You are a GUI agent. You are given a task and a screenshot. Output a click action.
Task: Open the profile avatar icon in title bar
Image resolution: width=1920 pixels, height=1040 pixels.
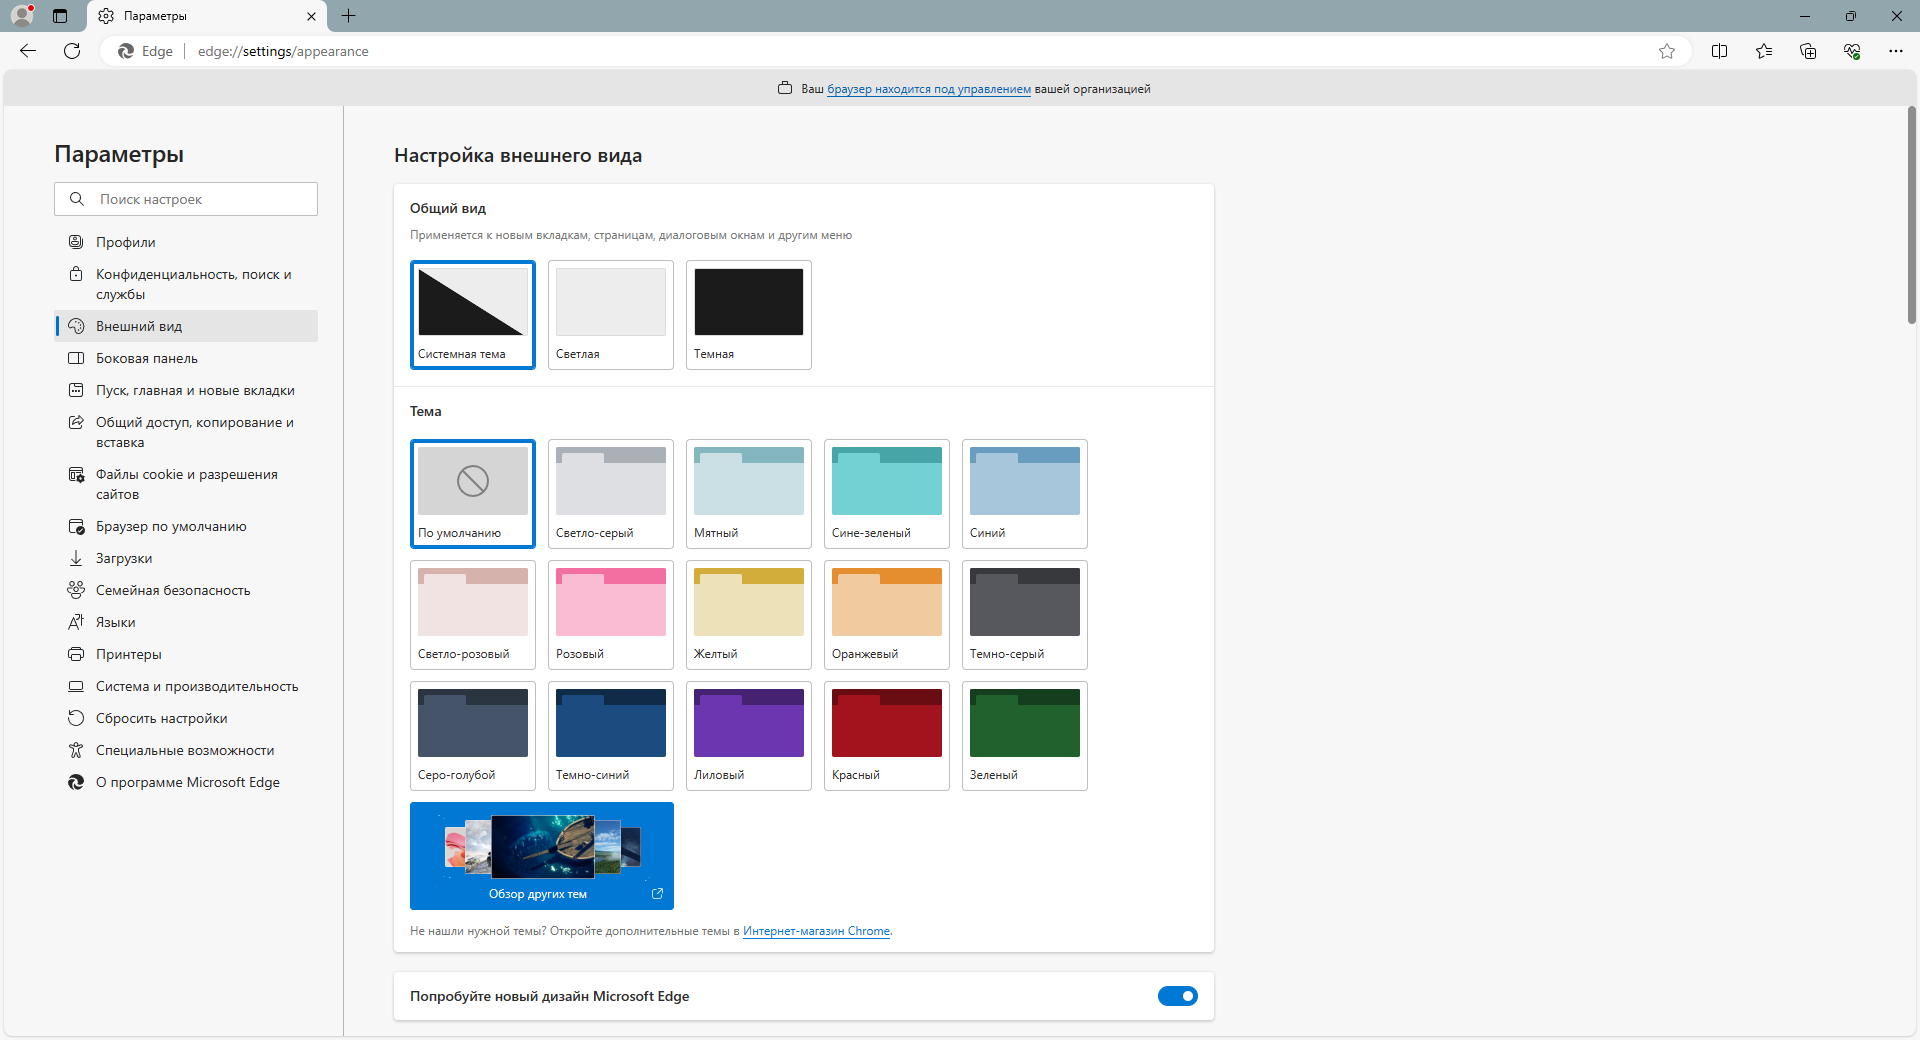tap(22, 15)
